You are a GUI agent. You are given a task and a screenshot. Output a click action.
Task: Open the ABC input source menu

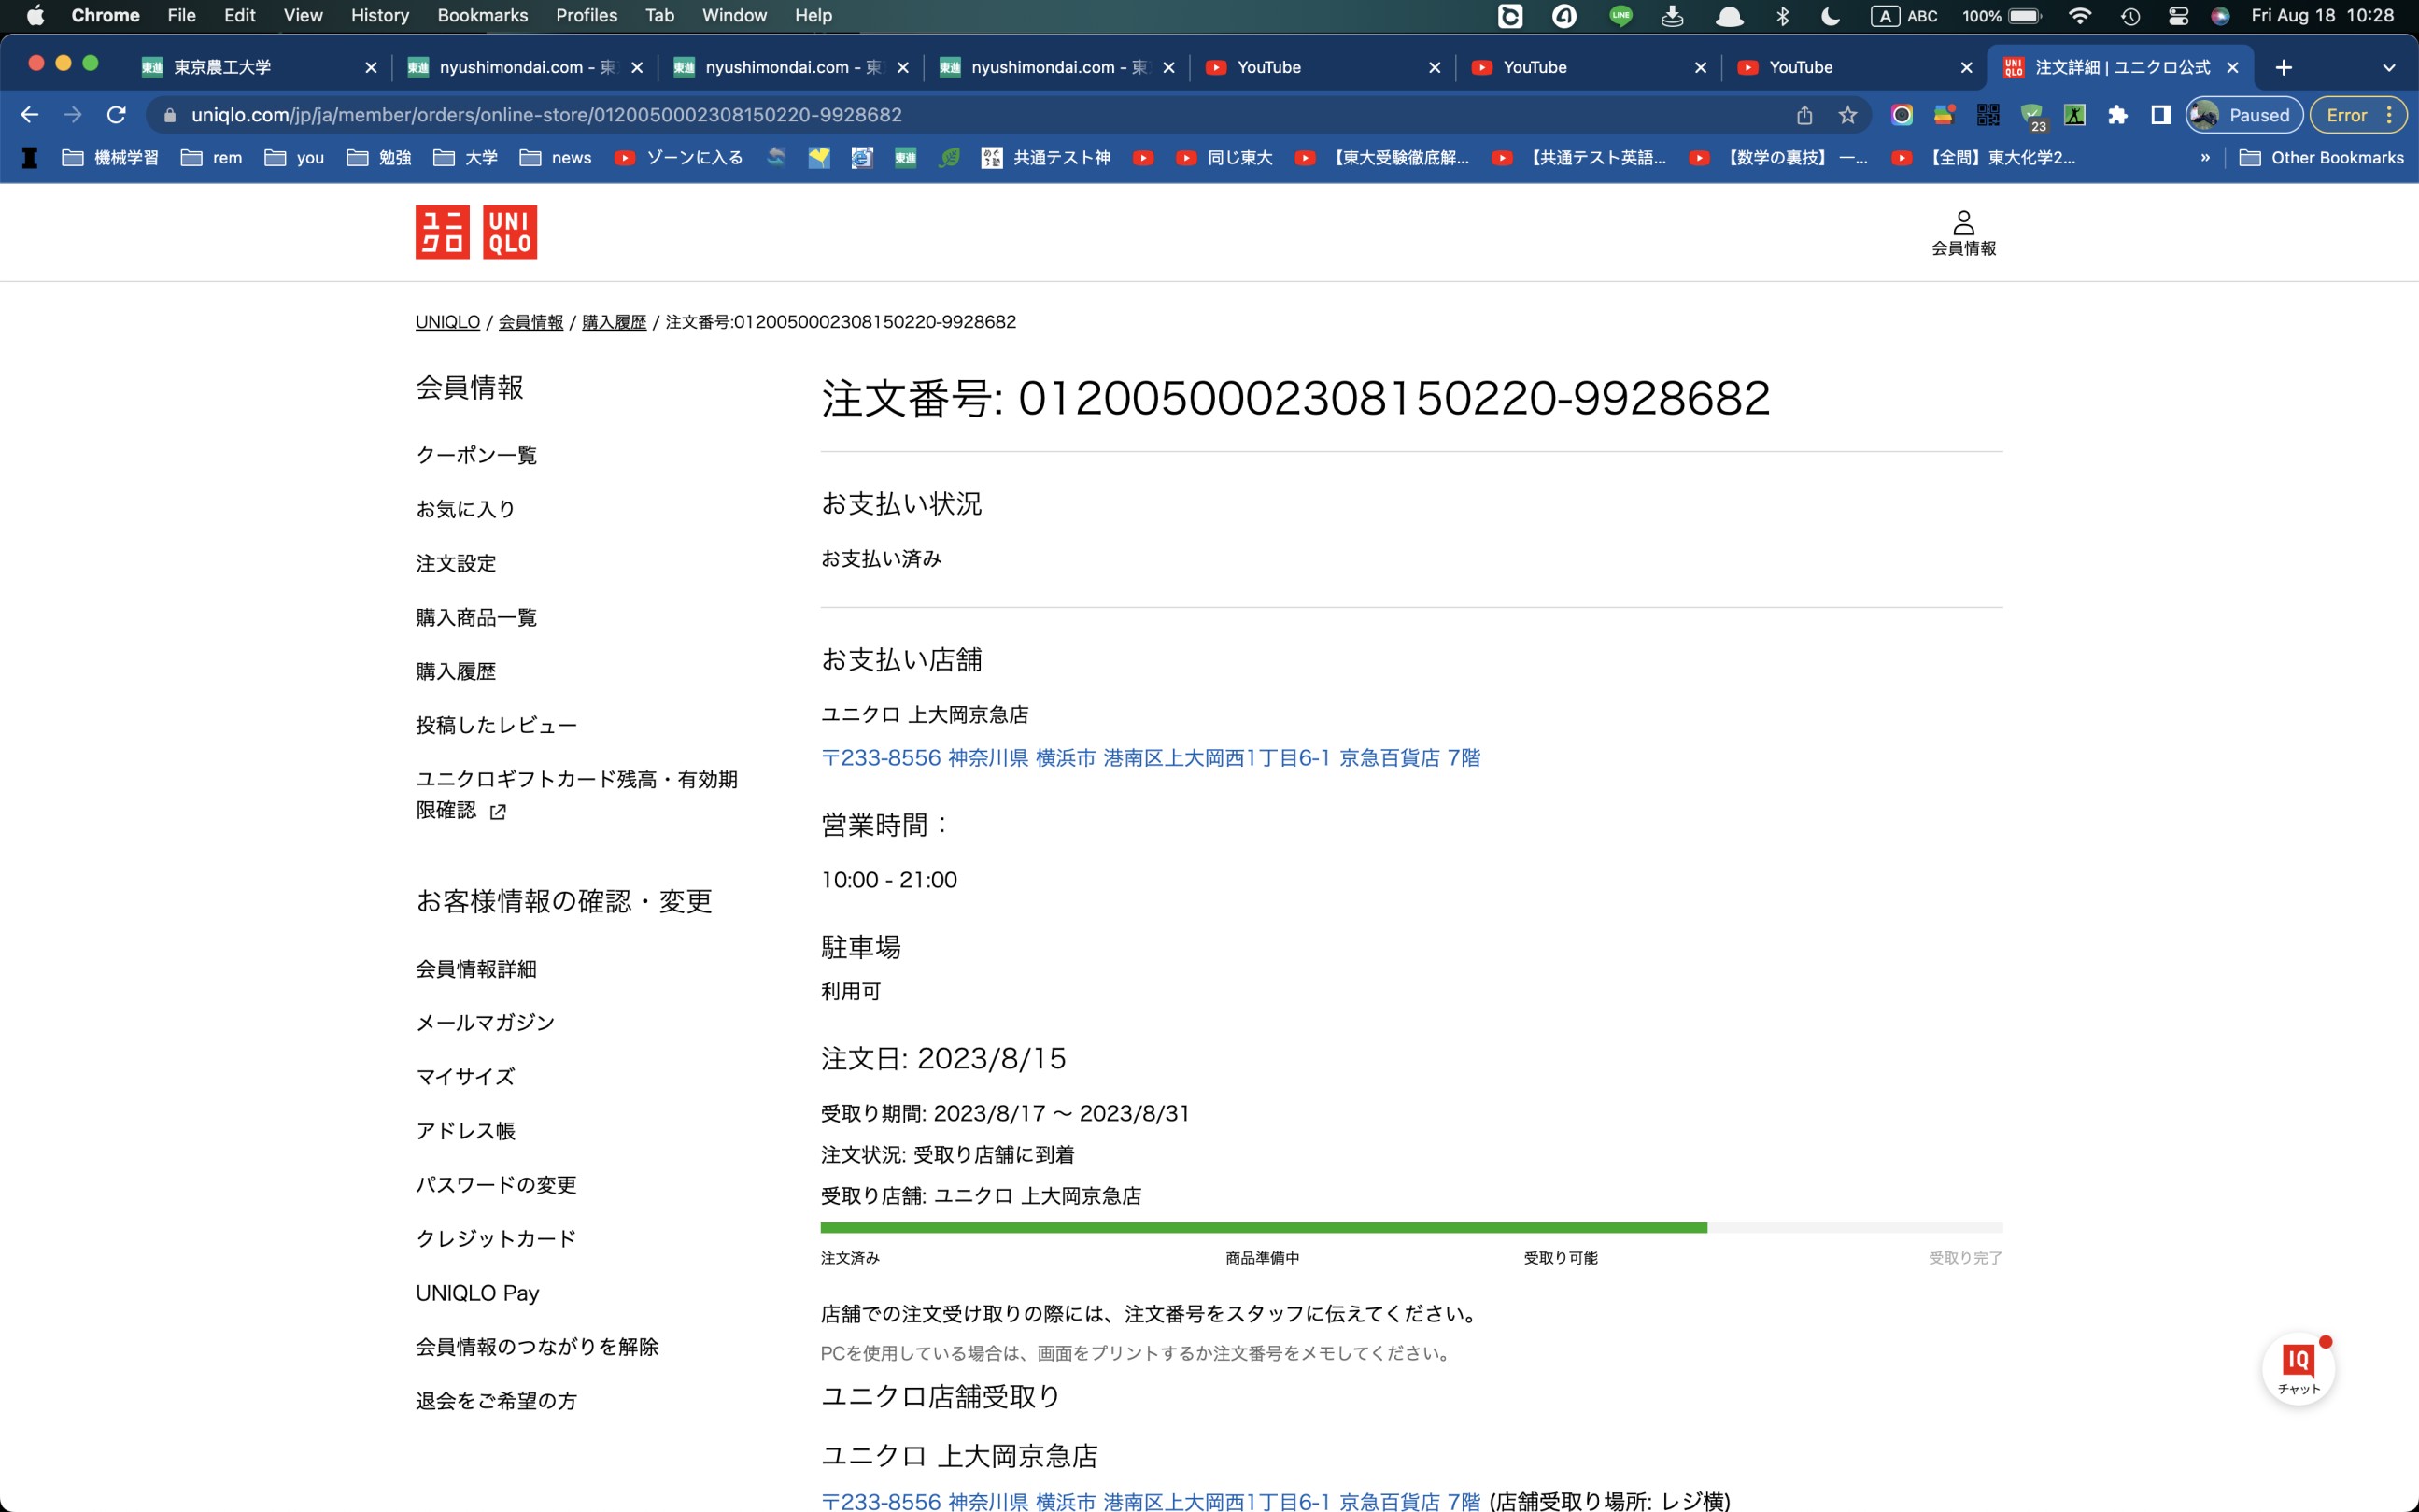tap(1906, 16)
